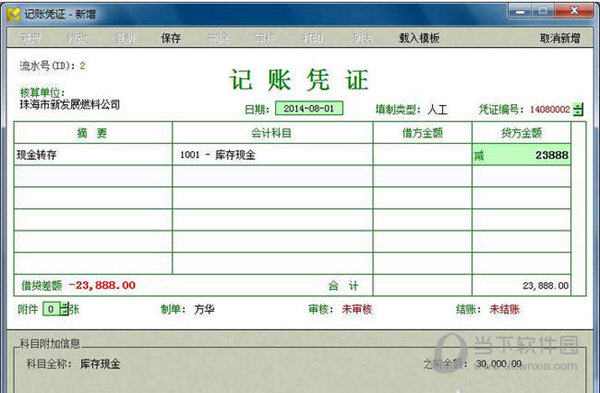Click the account full name 库存现金
The width and height of the screenshot is (600, 393).
pyautogui.click(x=100, y=364)
